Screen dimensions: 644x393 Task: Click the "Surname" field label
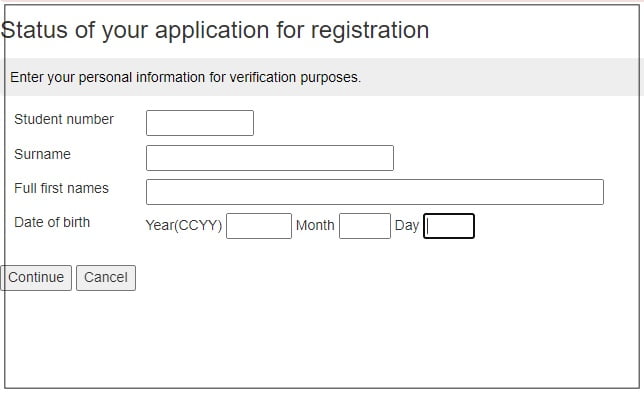42,154
